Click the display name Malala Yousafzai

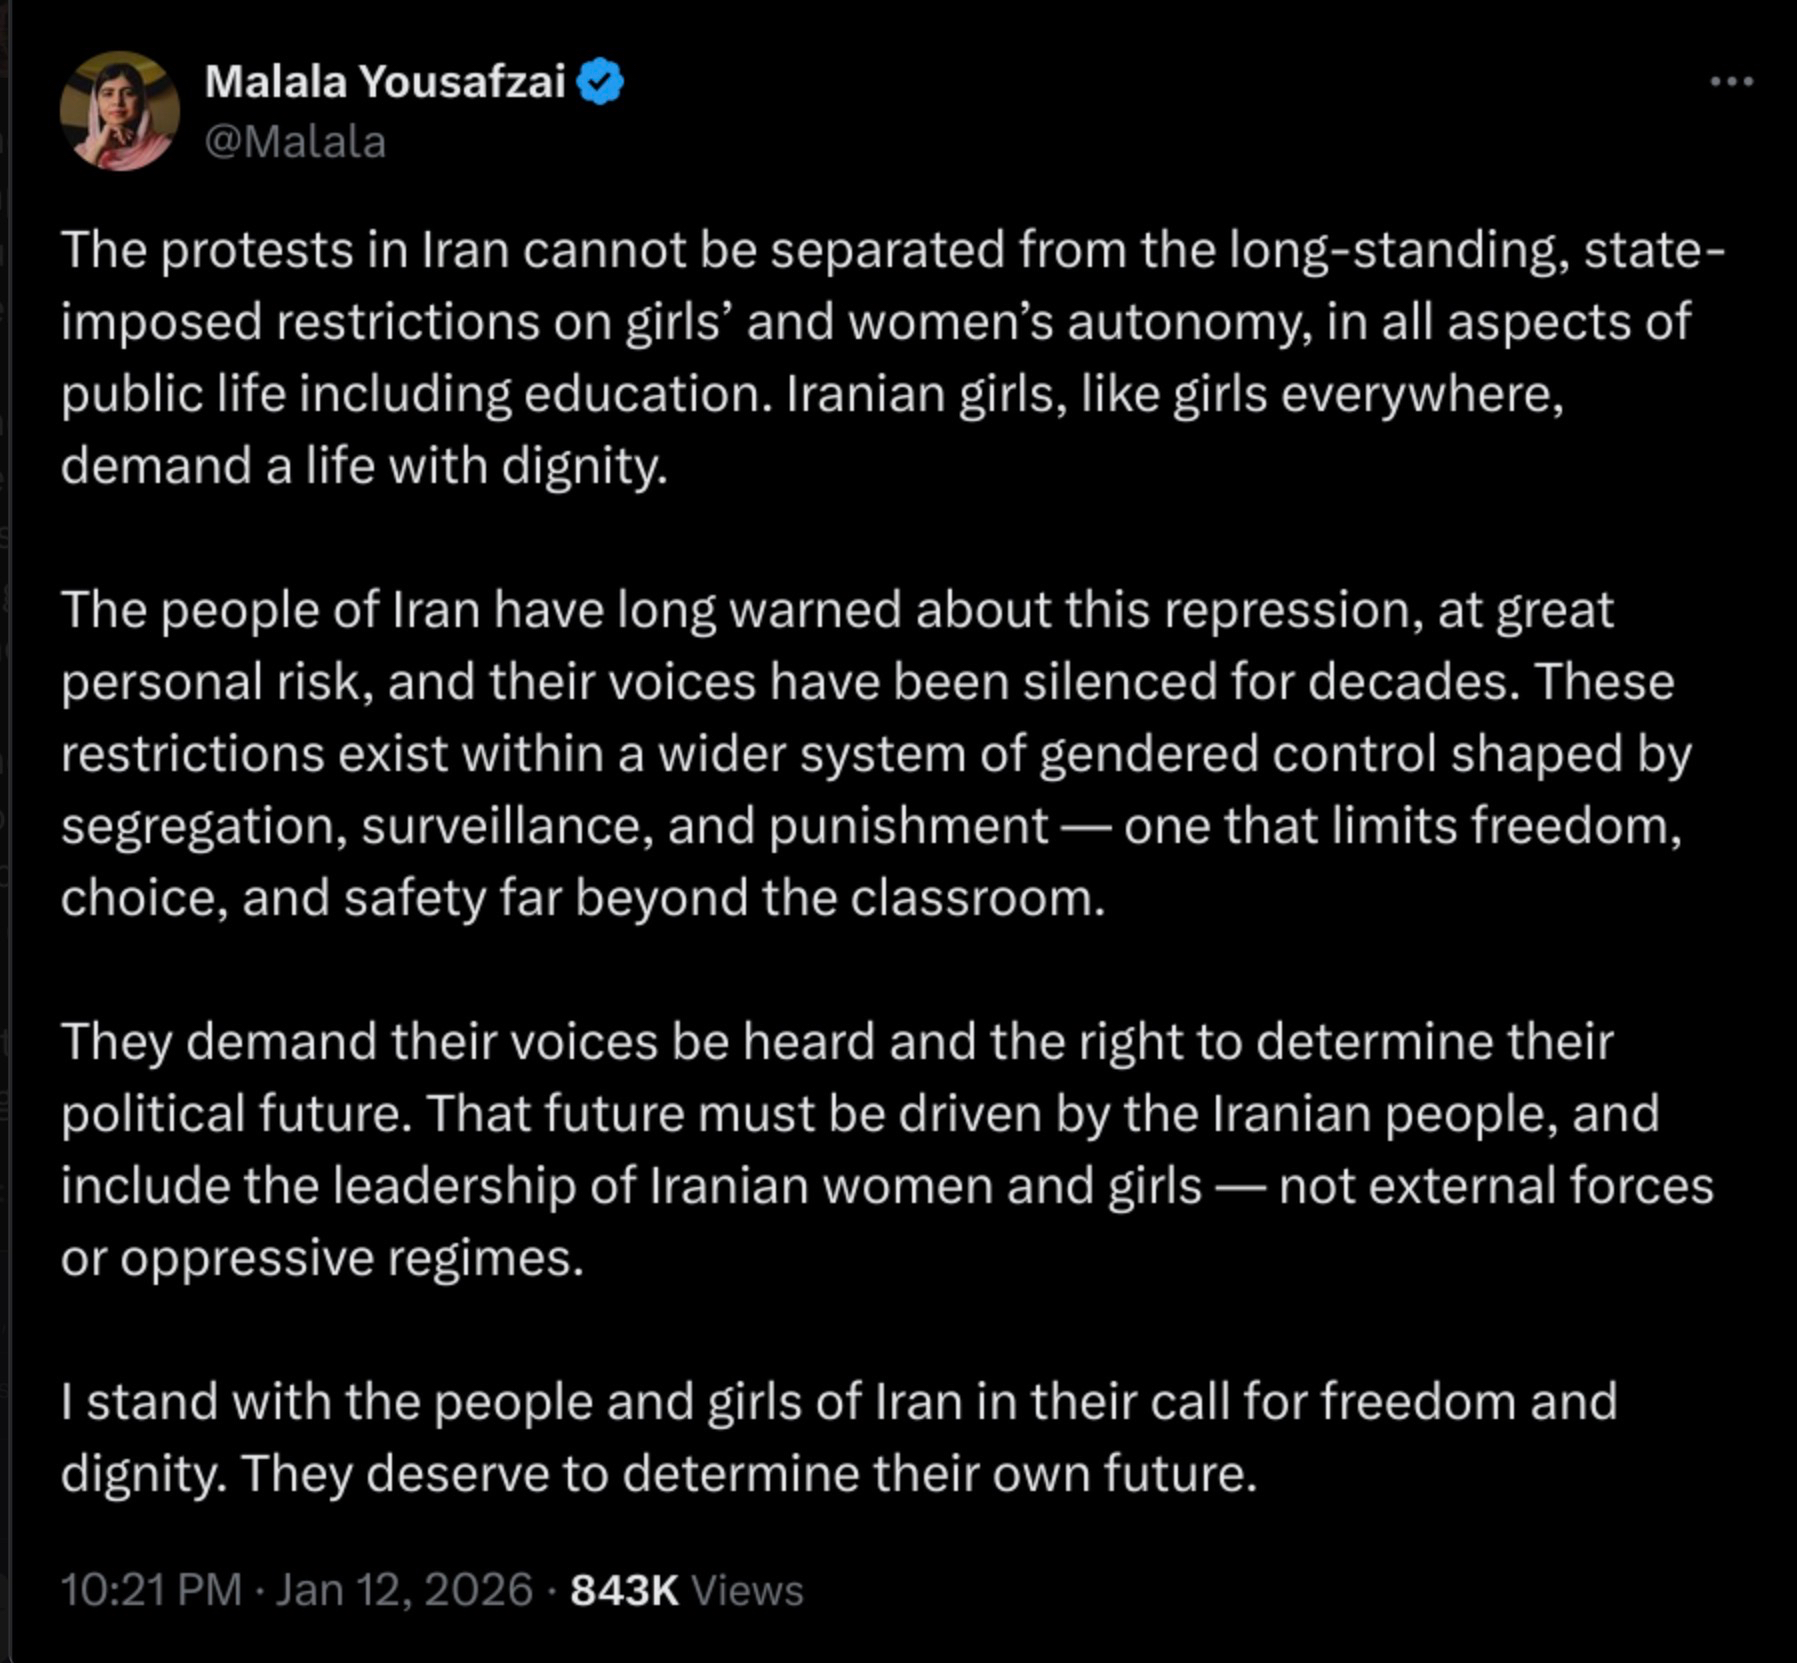point(385,82)
